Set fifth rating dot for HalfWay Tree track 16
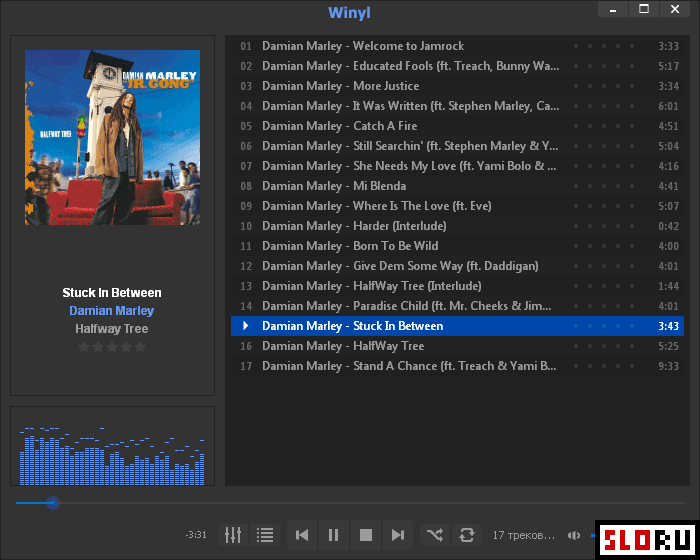Image resolution: width=700 pixels, height=560 pixels. (x=632, y=346)
